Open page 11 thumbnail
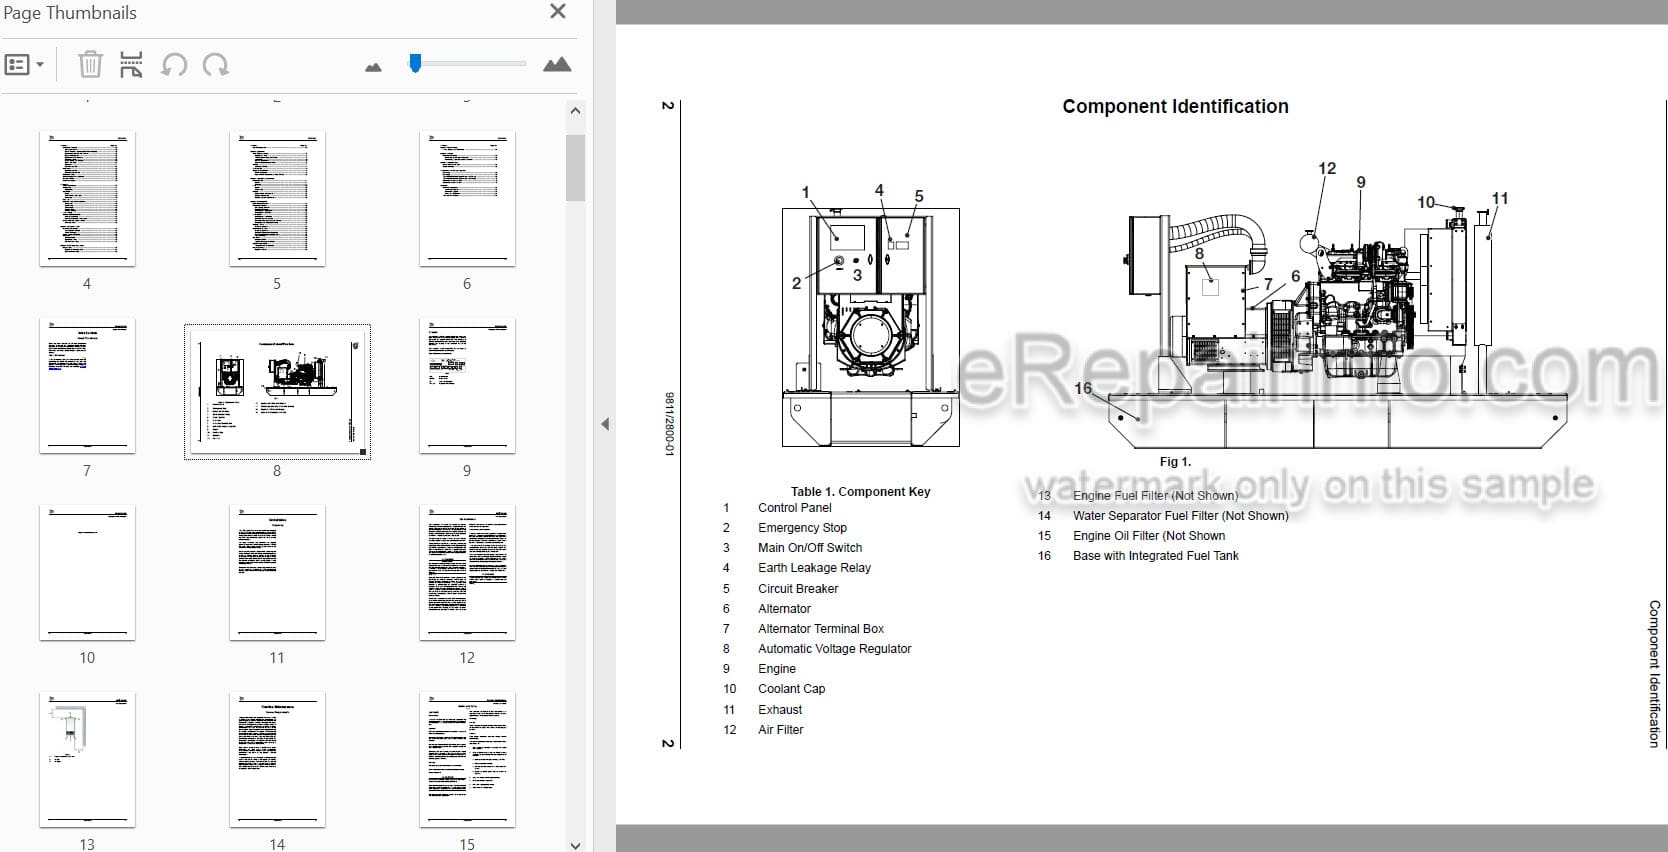This screenshot has width=1668, height=852. [277, 573]
